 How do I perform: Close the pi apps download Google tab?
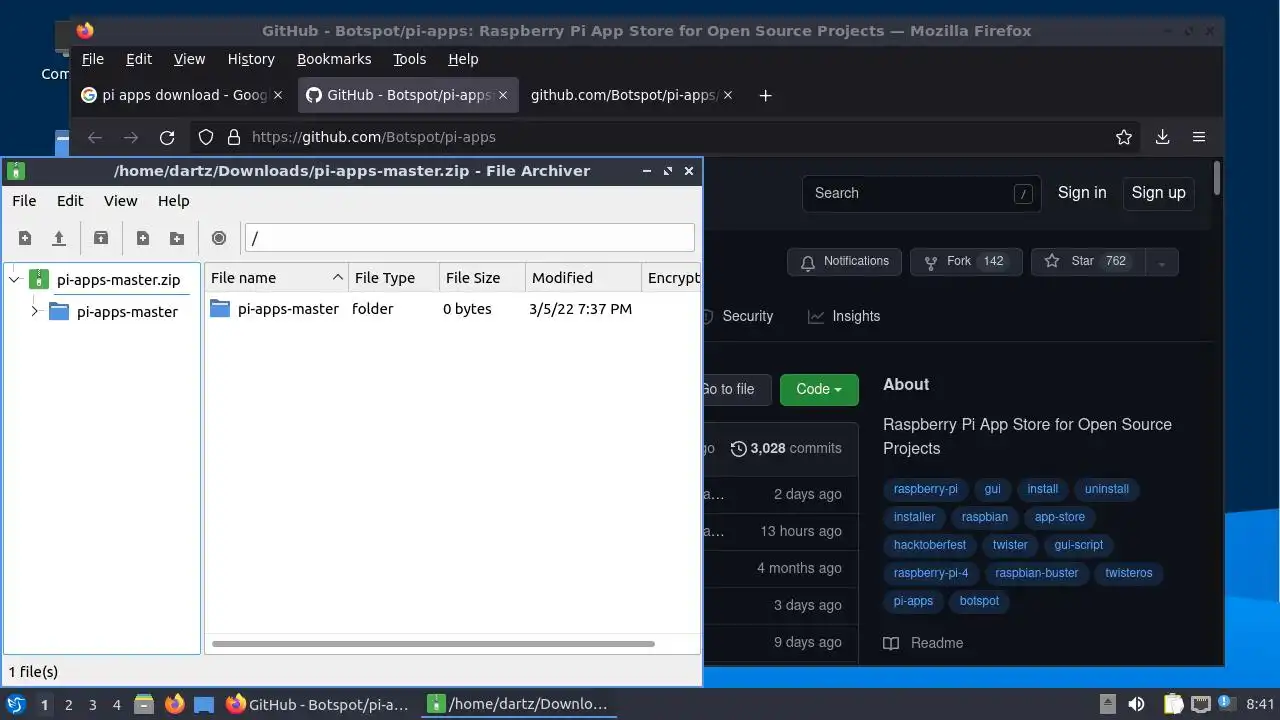(x=278, y=95)
